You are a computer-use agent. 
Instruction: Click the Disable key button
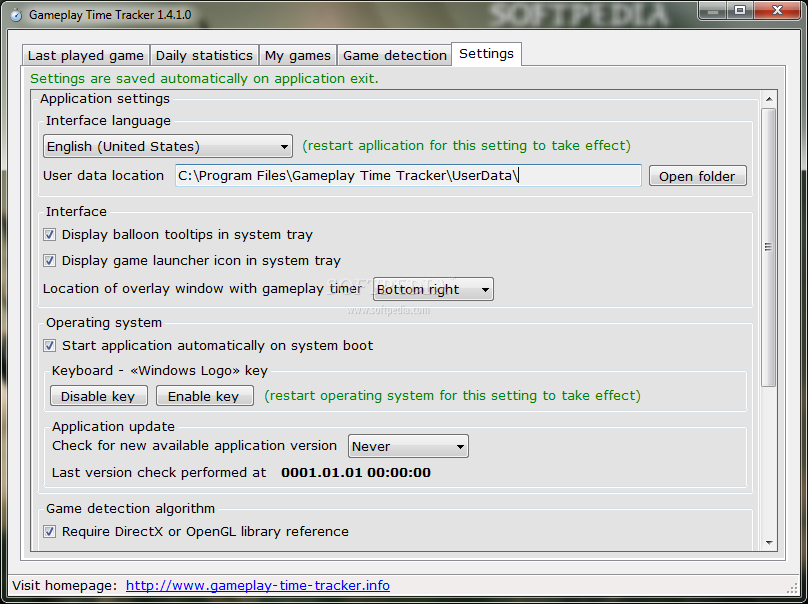tap(98, 396)
